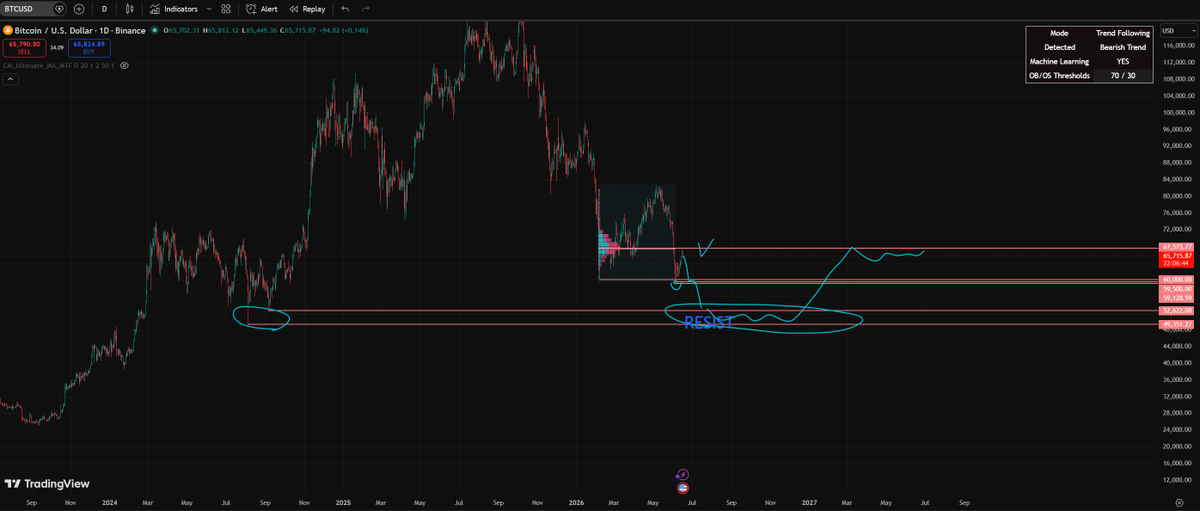Image resolution: width=1200 pixels, height=511 pixels.
Task: Select the 52,622.08 price level label
Action: pos(1177,311)
